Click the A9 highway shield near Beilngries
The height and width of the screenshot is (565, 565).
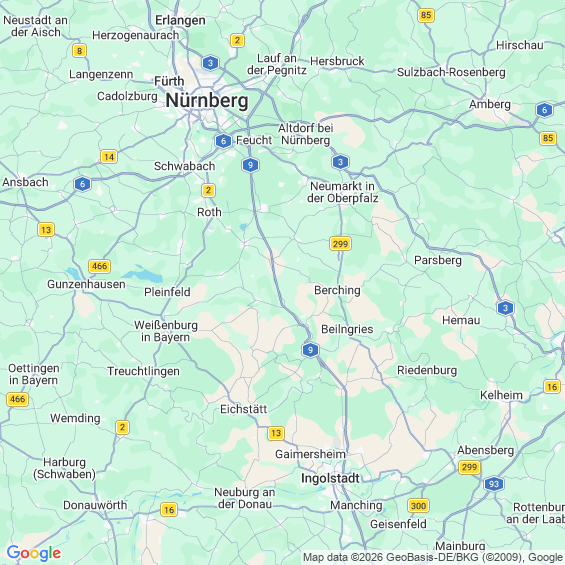pos(310,350)
